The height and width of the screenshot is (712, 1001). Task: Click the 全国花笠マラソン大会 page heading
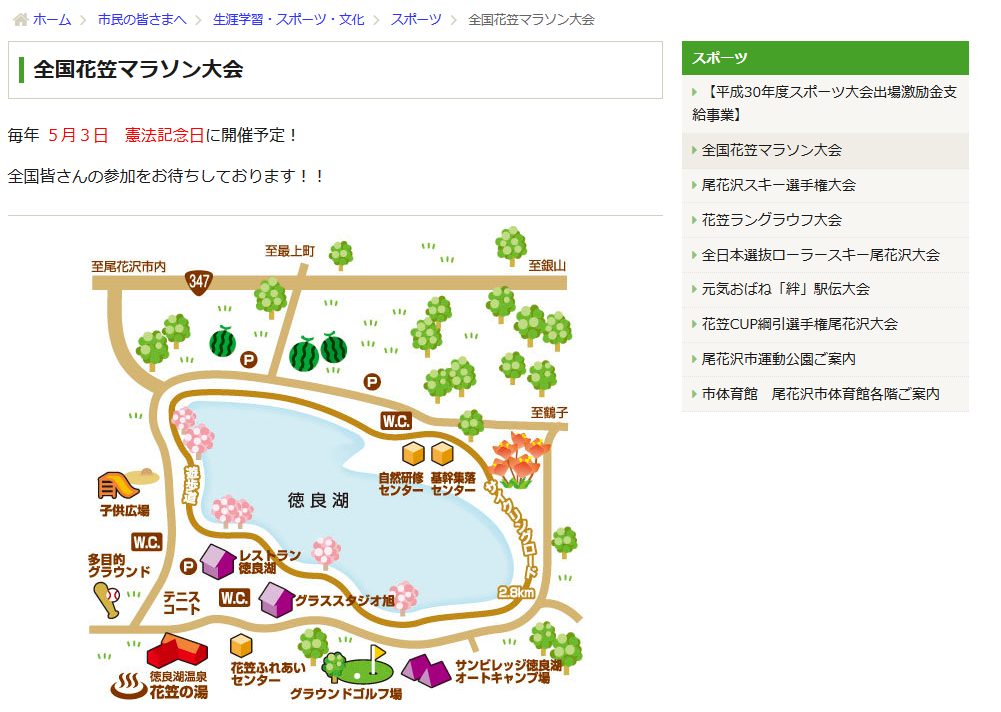point(139,70)
